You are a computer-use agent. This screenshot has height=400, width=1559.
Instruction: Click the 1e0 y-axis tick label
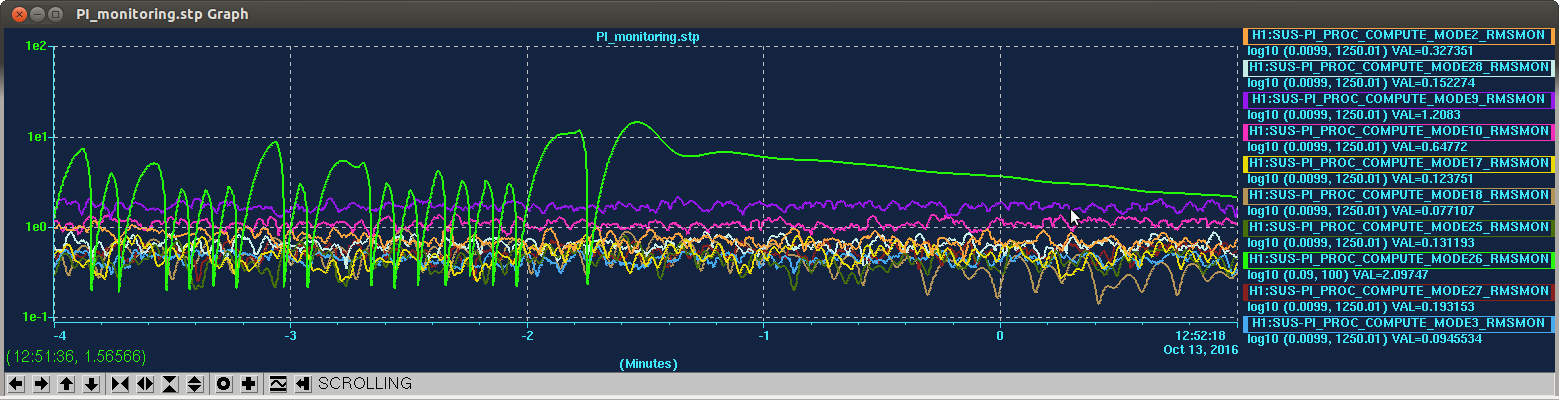click(x=35, y=227)
